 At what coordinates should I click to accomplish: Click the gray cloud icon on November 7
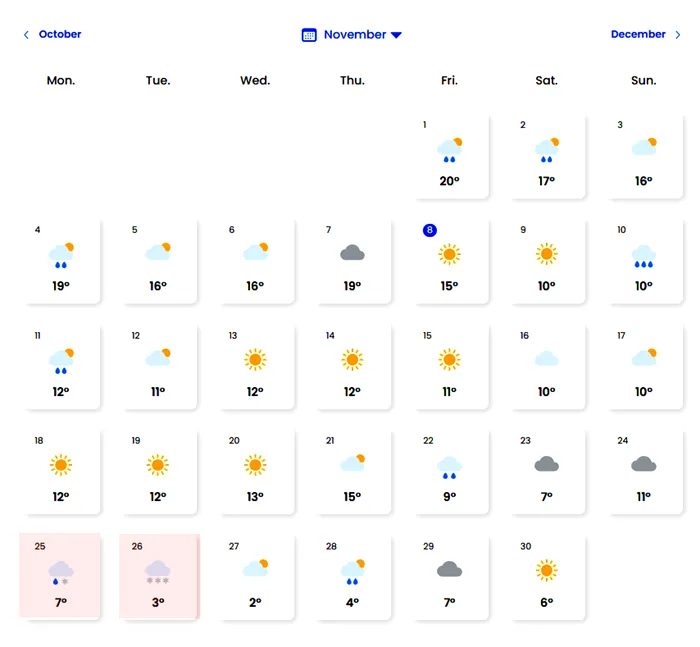pyautogui.click(x=352, y=254)
